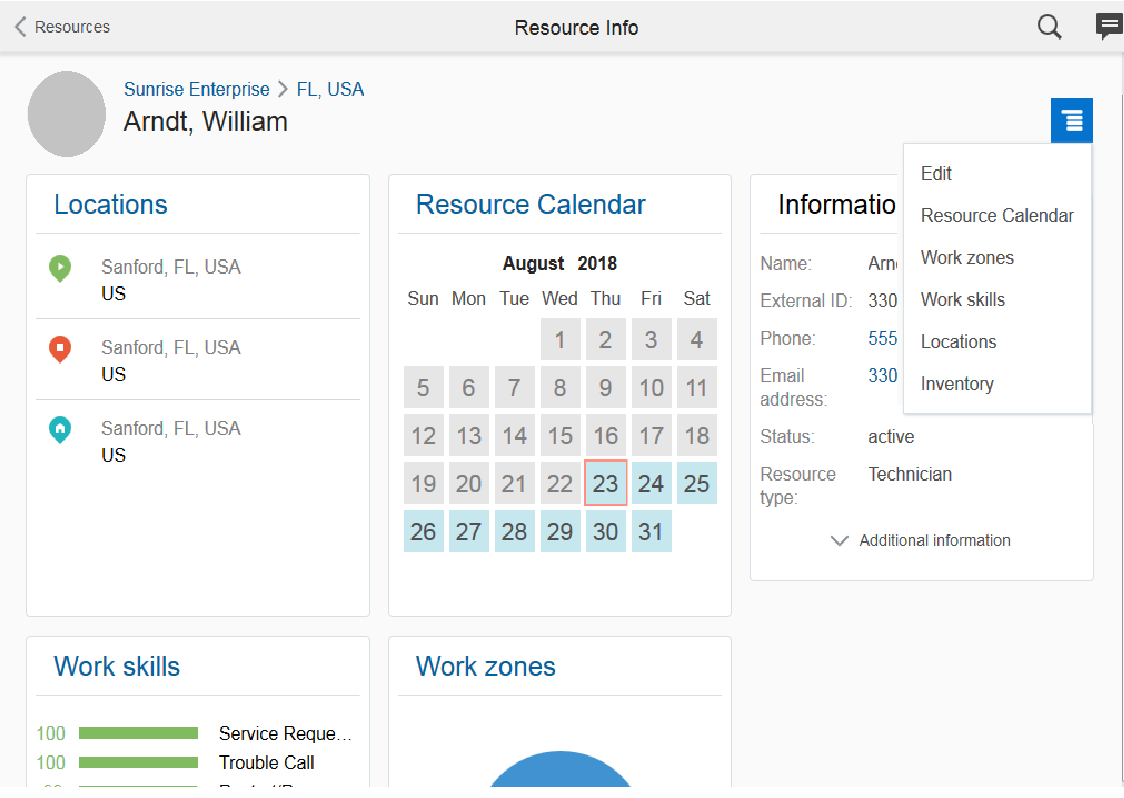The height and width of the screenshot is (798, 1124).
Task: Click August 10 on the calendar
Action: tap(651, 387)
